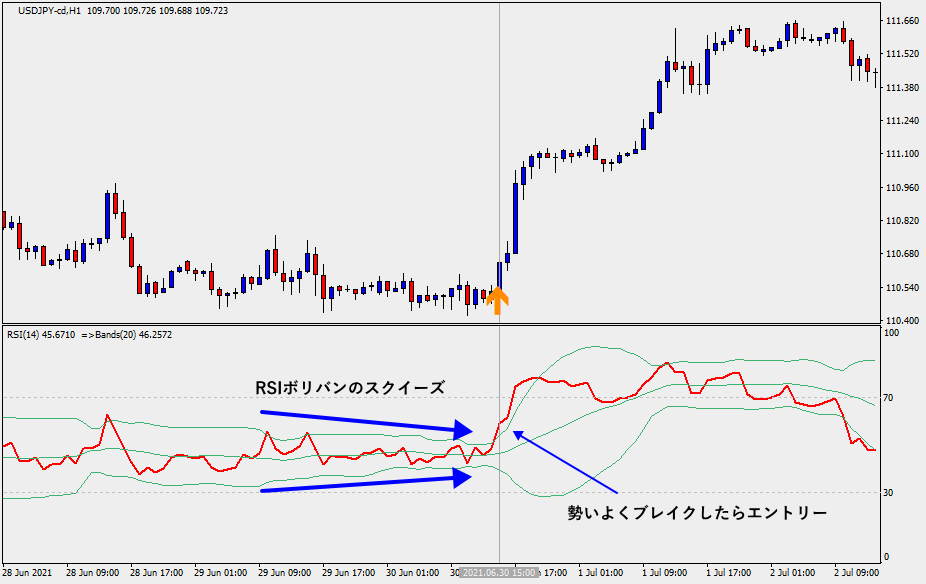Click the RSI 70 level on the scale
The width and height of the screenshot is (926, 584).
click(x=888, y=398)
